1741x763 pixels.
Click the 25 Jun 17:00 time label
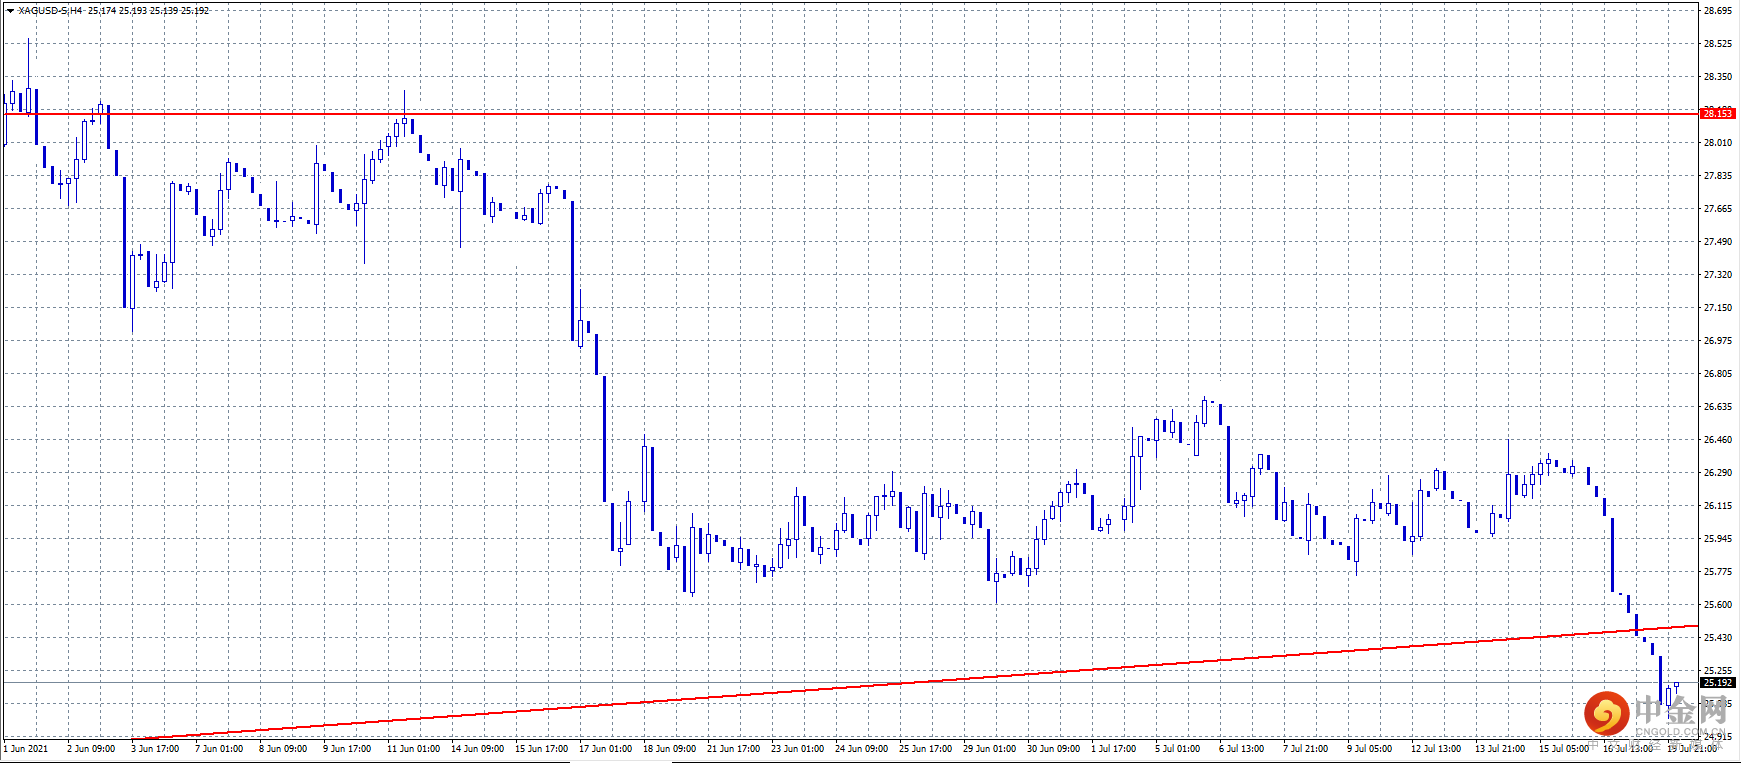pos(925,749)
